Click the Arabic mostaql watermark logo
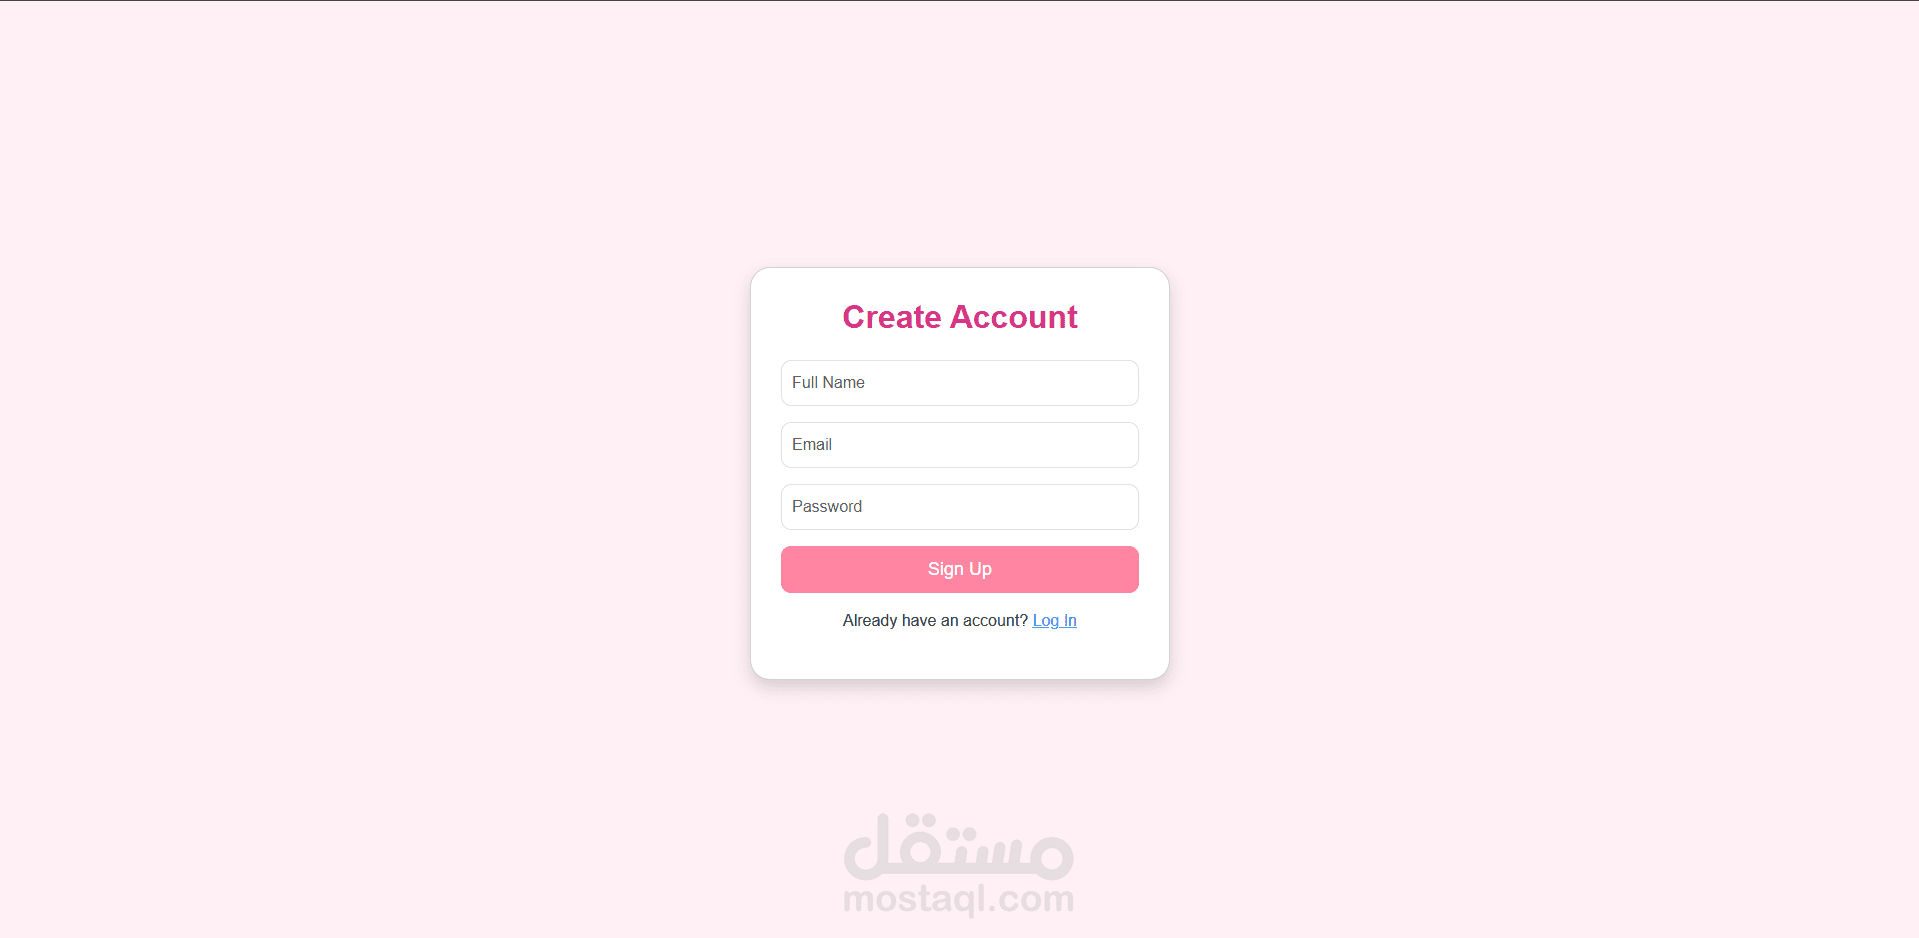 [959, 846]
